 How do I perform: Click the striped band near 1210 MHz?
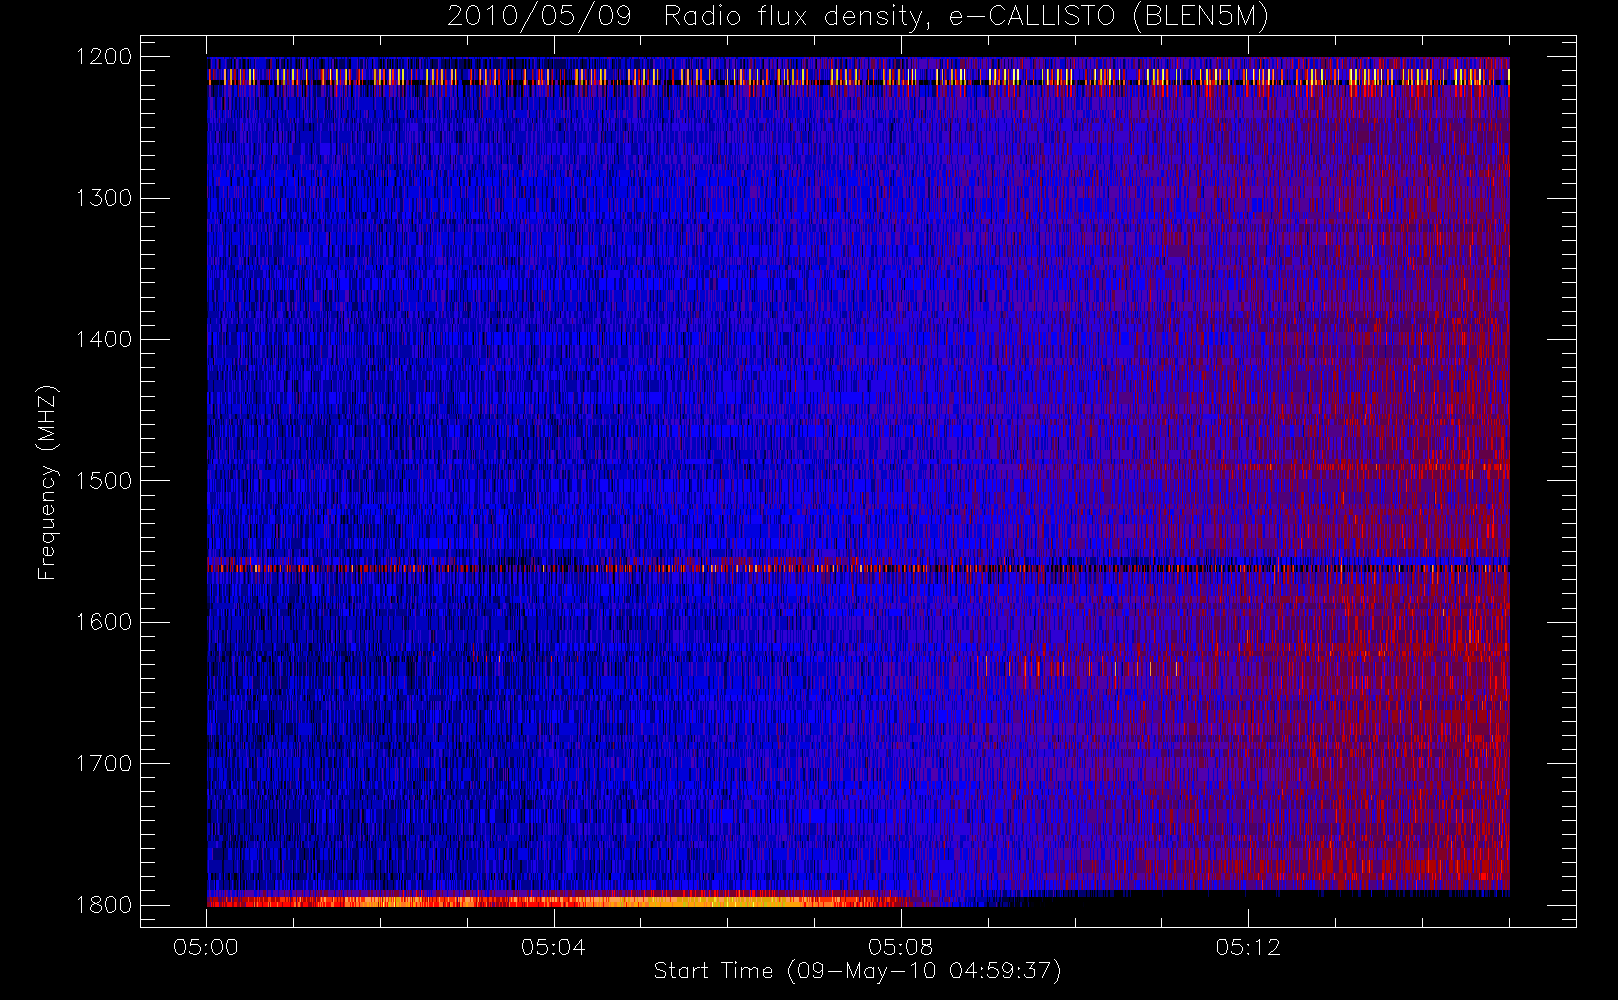pos(858,76)
